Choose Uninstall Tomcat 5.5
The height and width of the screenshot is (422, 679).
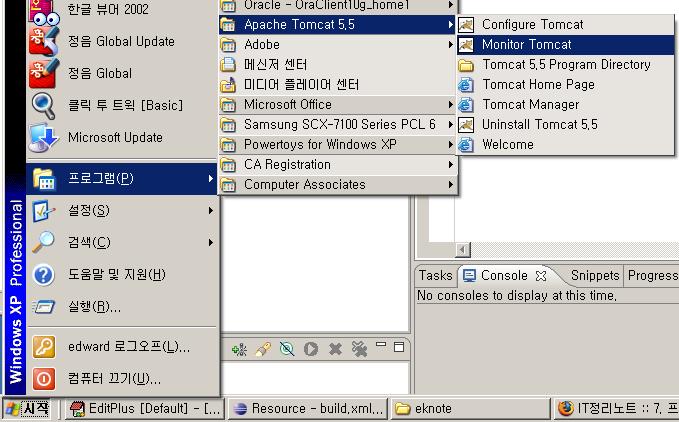pyautogui.click(x=566, y=124)
